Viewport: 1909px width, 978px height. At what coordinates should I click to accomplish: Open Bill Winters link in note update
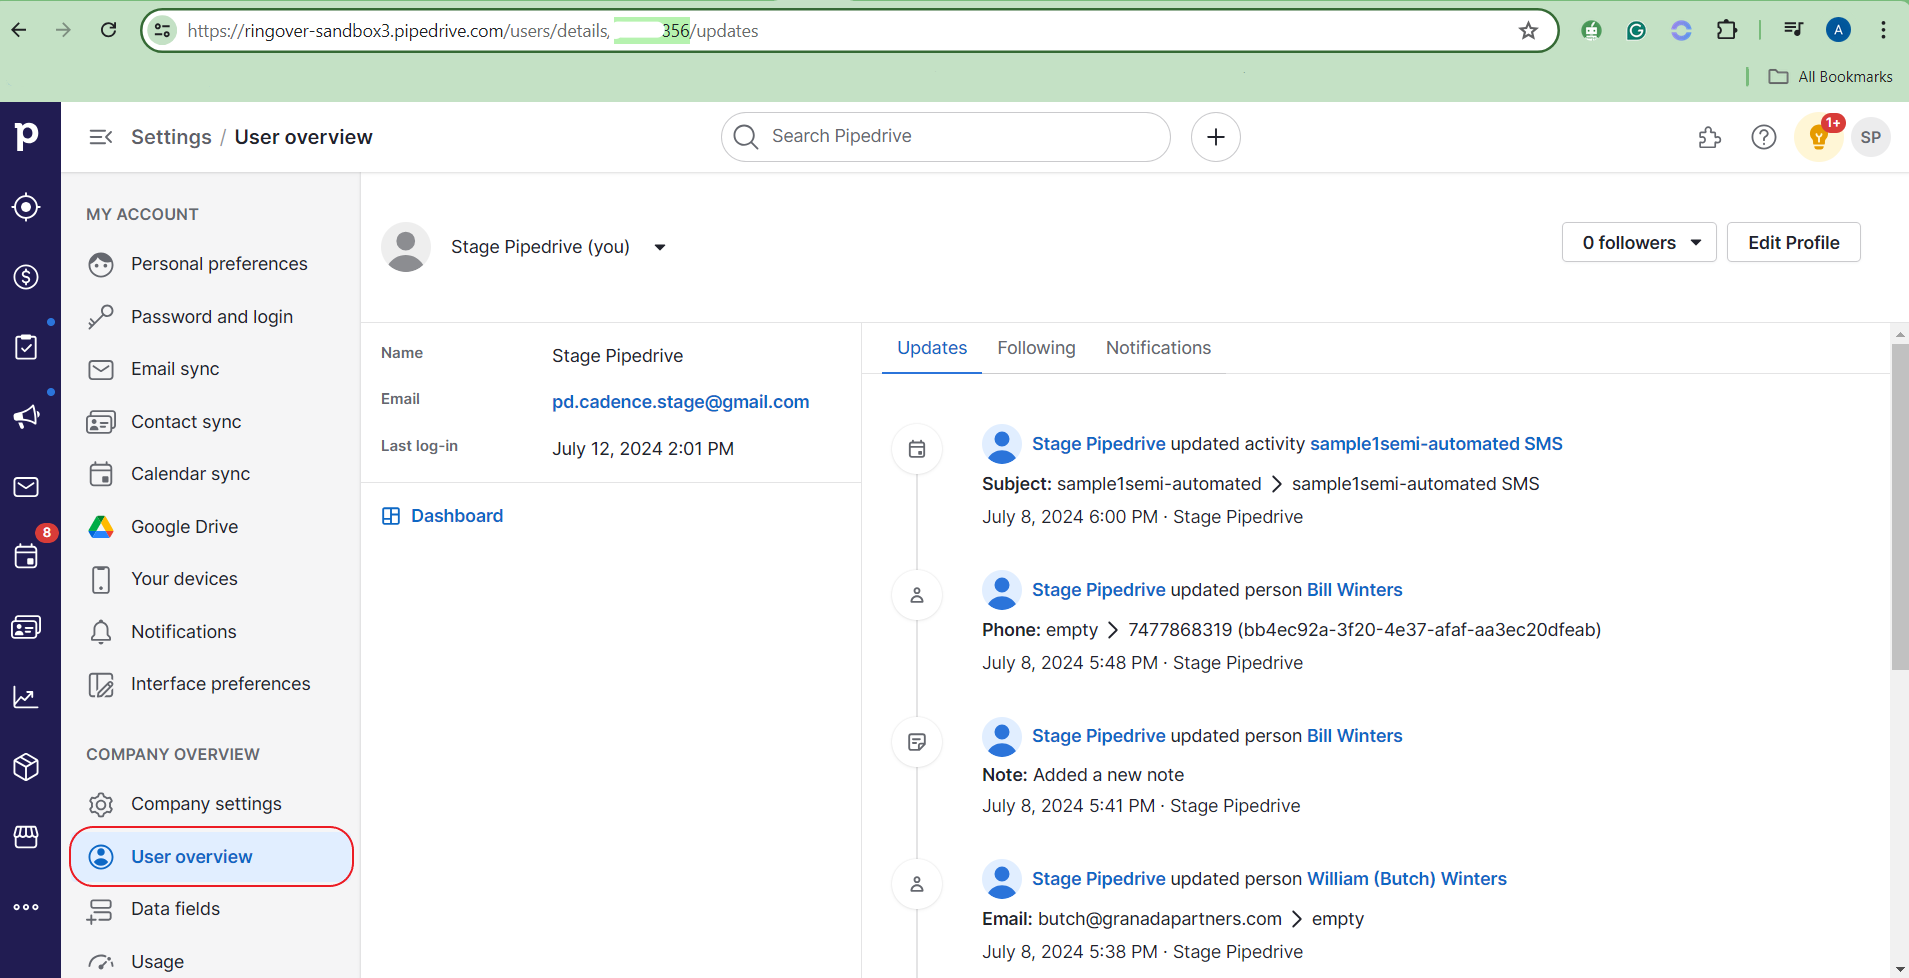pyautogui.click(x=1354, y=736)
